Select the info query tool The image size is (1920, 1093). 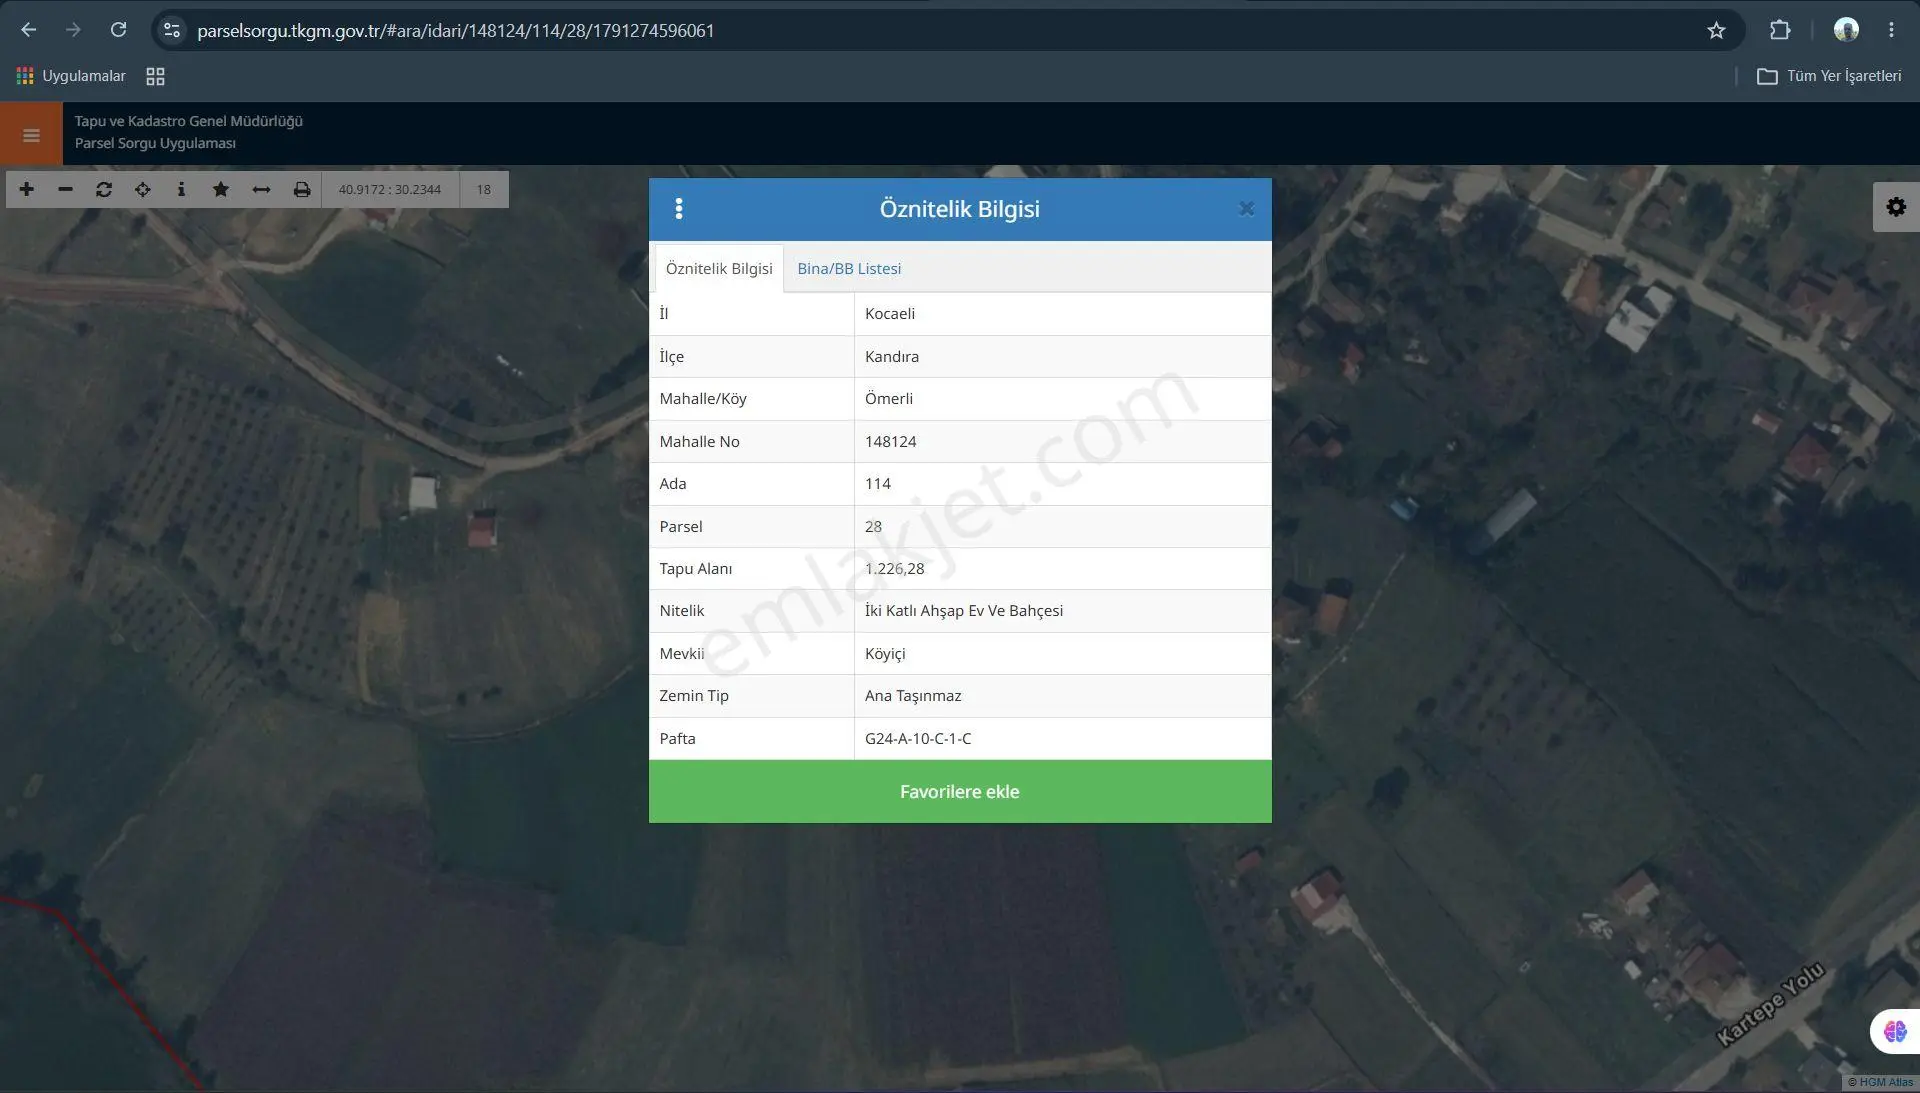coord(181,189)
